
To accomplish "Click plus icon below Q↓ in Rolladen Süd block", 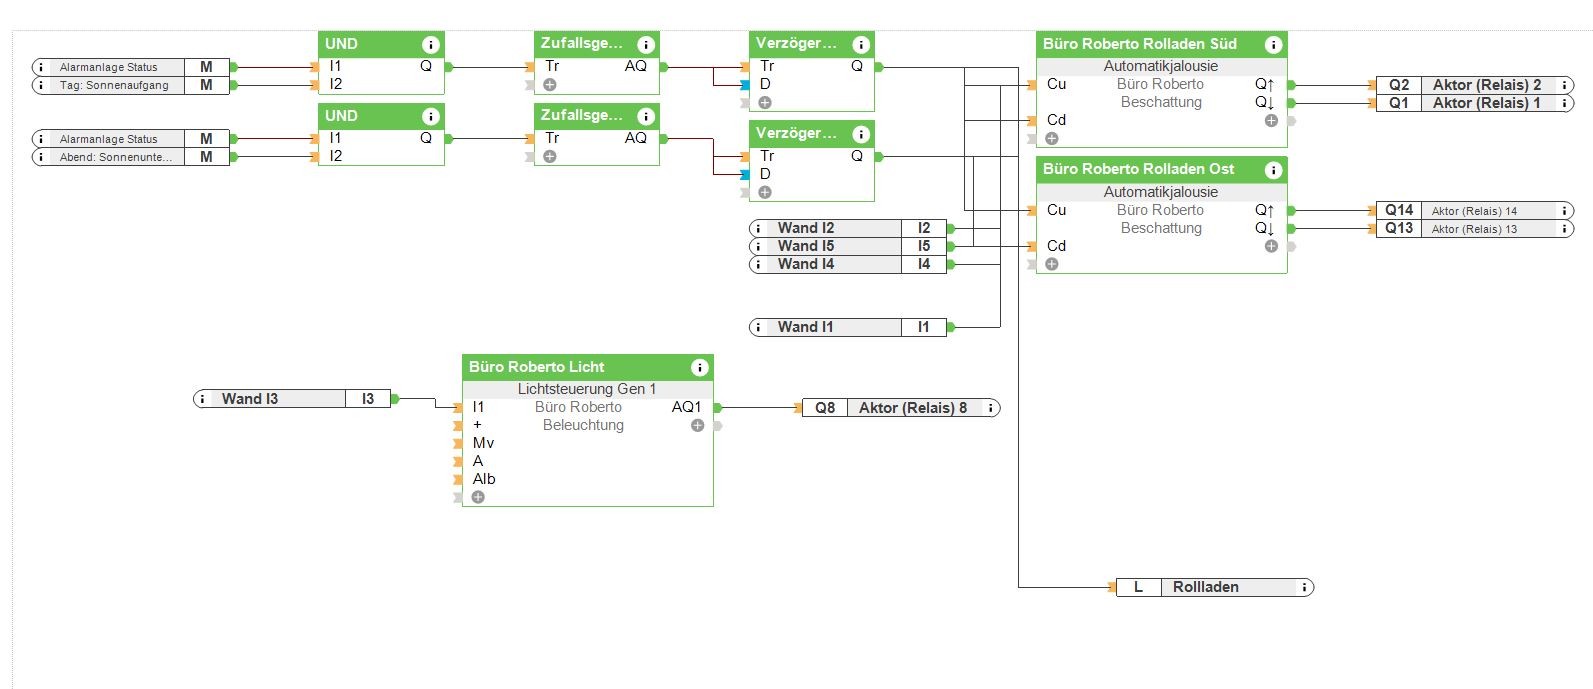I will coord(1270,121).
